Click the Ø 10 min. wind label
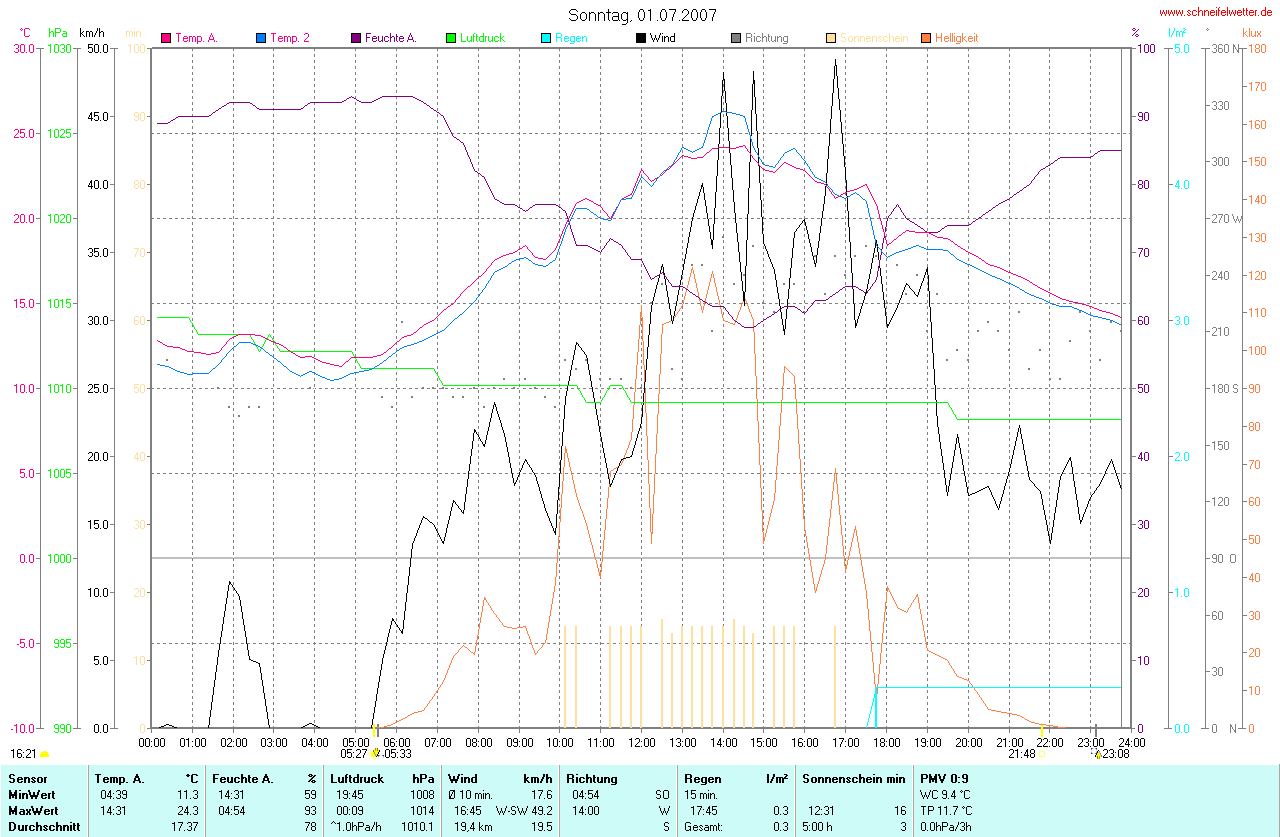Image resolution: width=1280 pixels, height=837 pixels. pyautogui.click(x=470, y=794)
